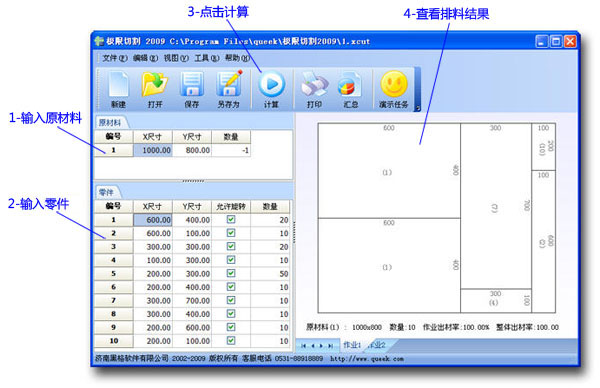
Task: Go to first job with navigation arrow
Action: tap(303, 346)
